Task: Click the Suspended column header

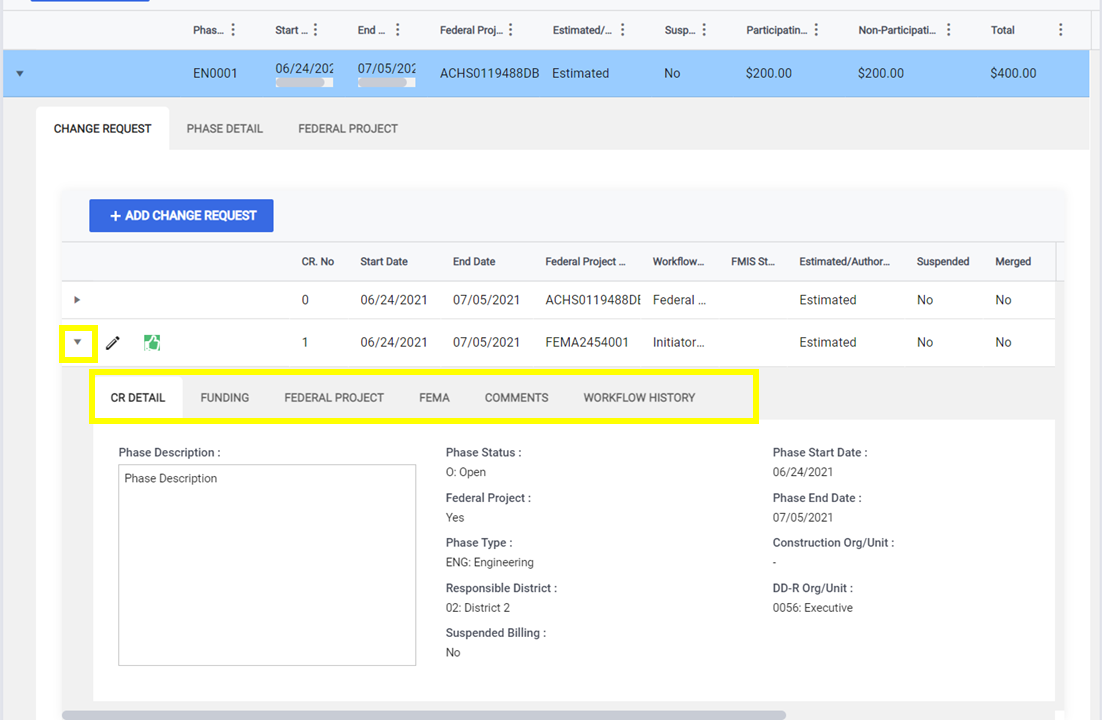Action: click(942, 262)
